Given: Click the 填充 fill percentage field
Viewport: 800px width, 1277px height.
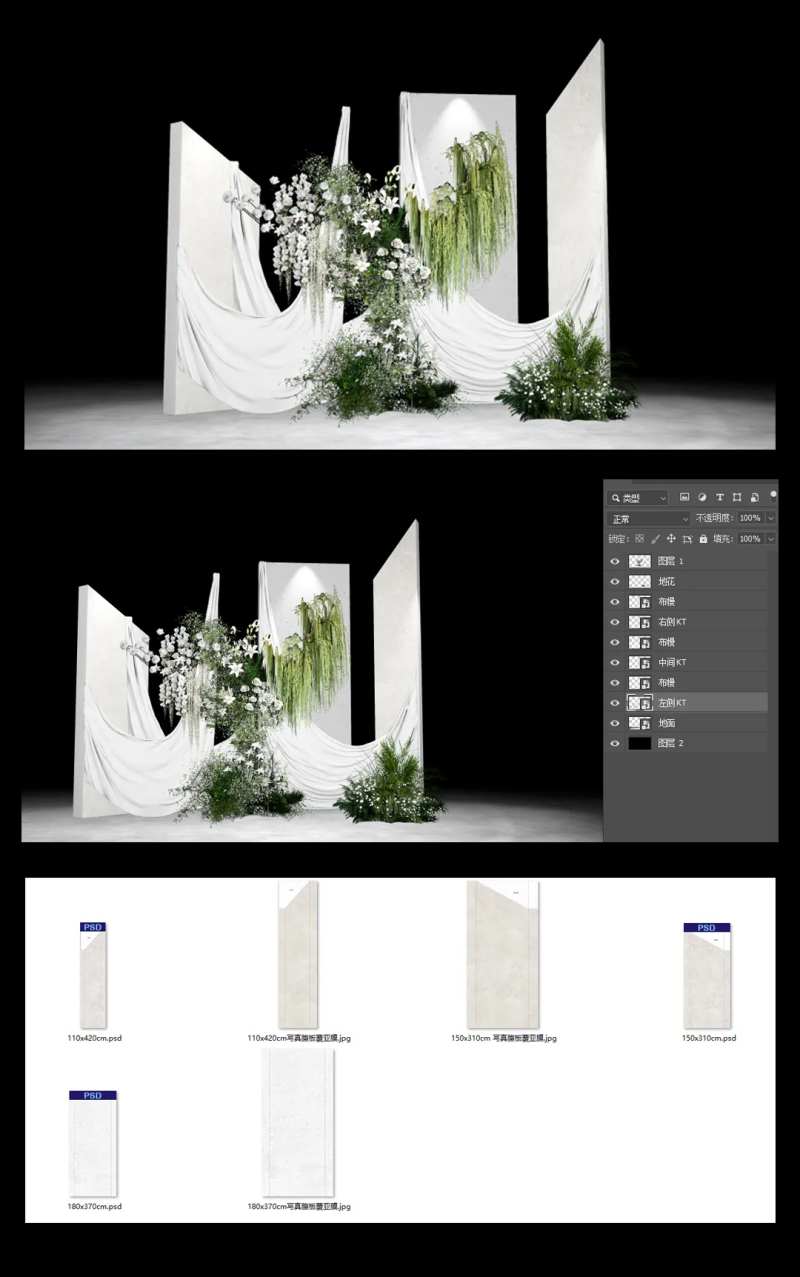Looking at the screenshot, I should [x=749, y=539].
